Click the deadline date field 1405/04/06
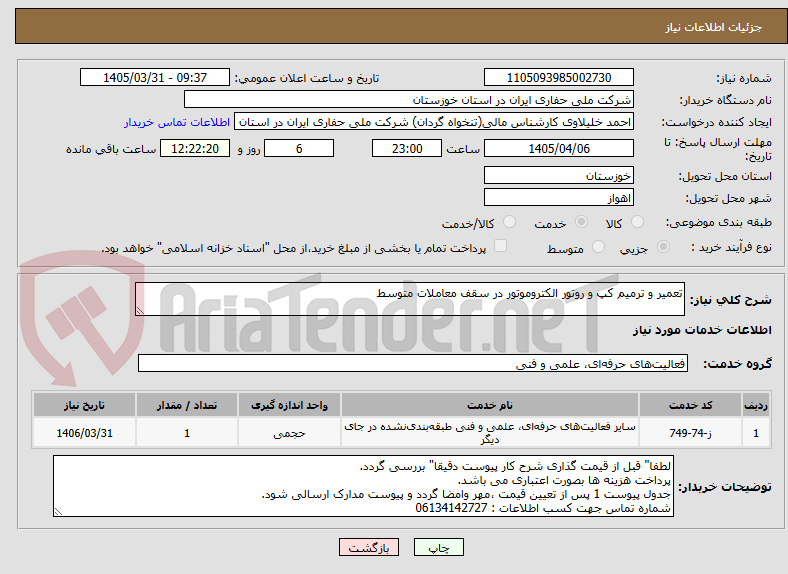Screen dimensions: 788x574 [558, 148]
